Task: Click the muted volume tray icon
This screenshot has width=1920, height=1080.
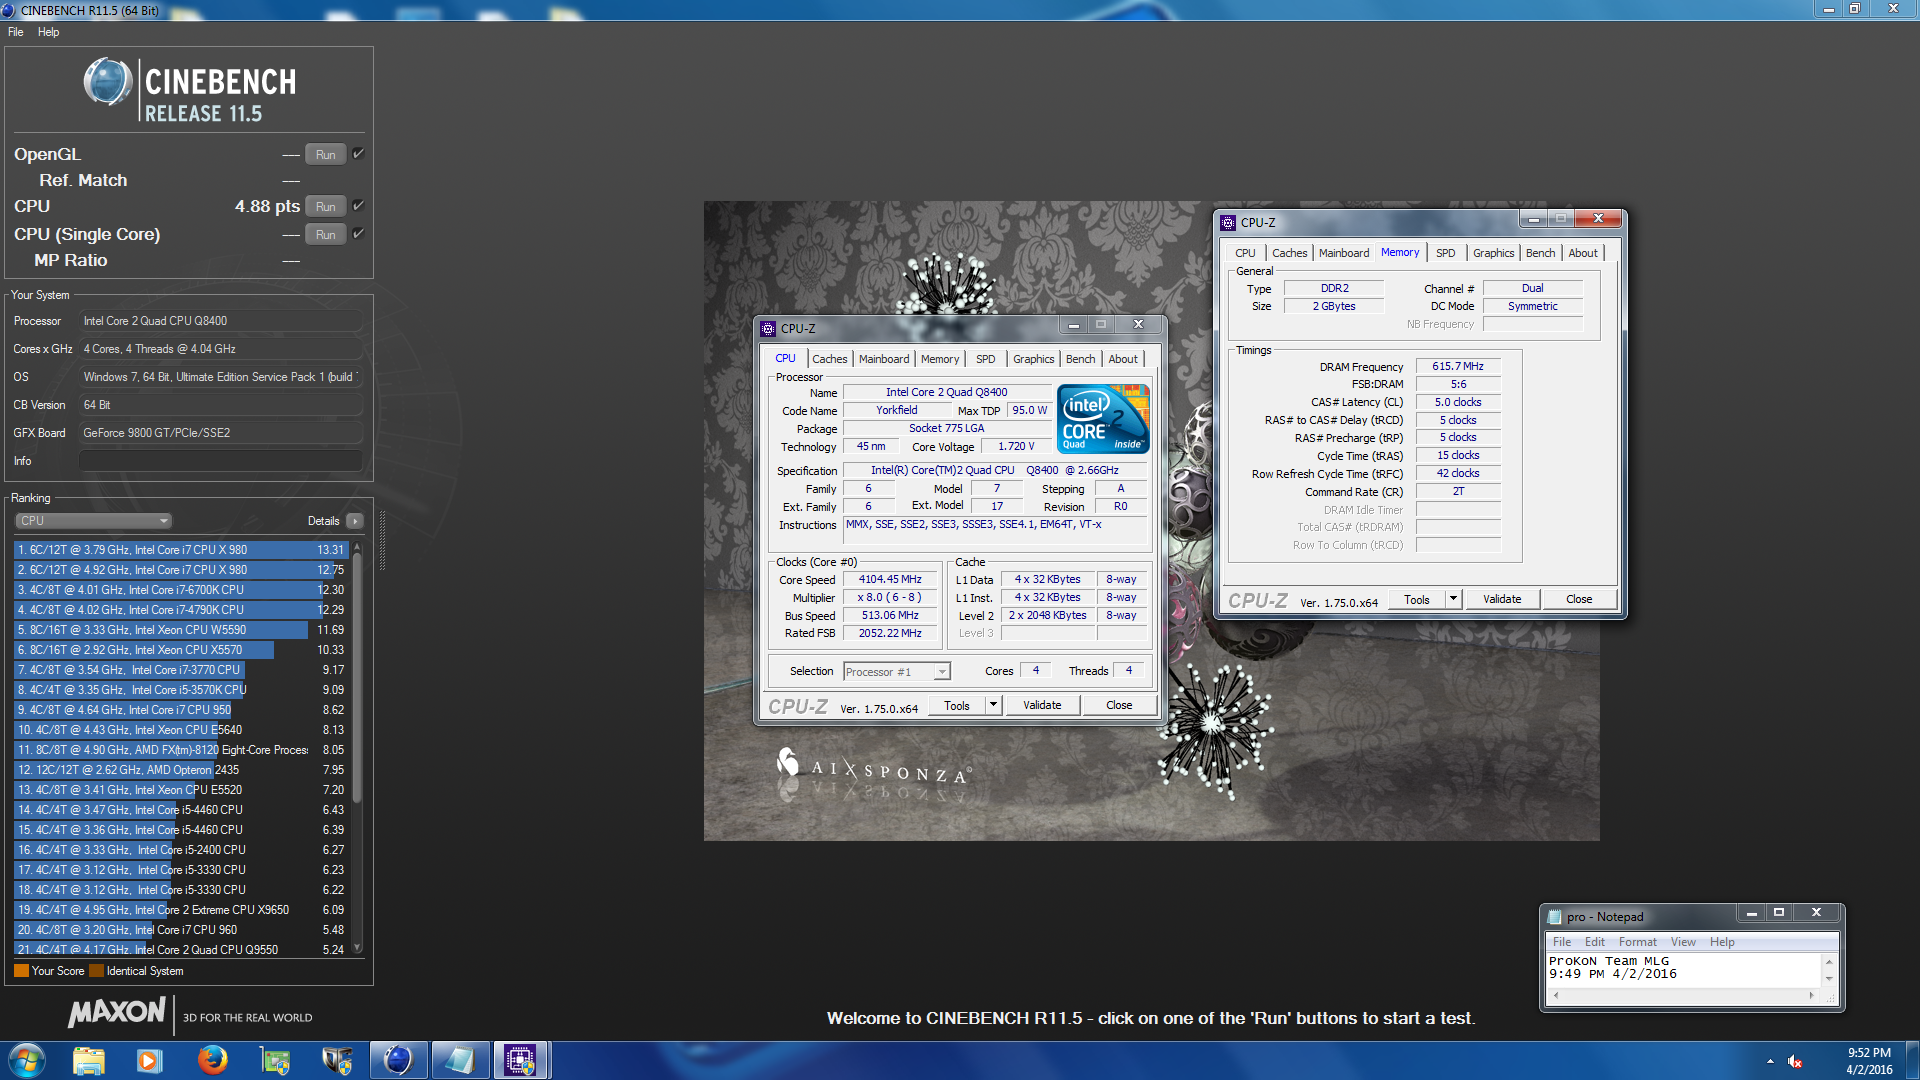Action: [1795, 1061]
